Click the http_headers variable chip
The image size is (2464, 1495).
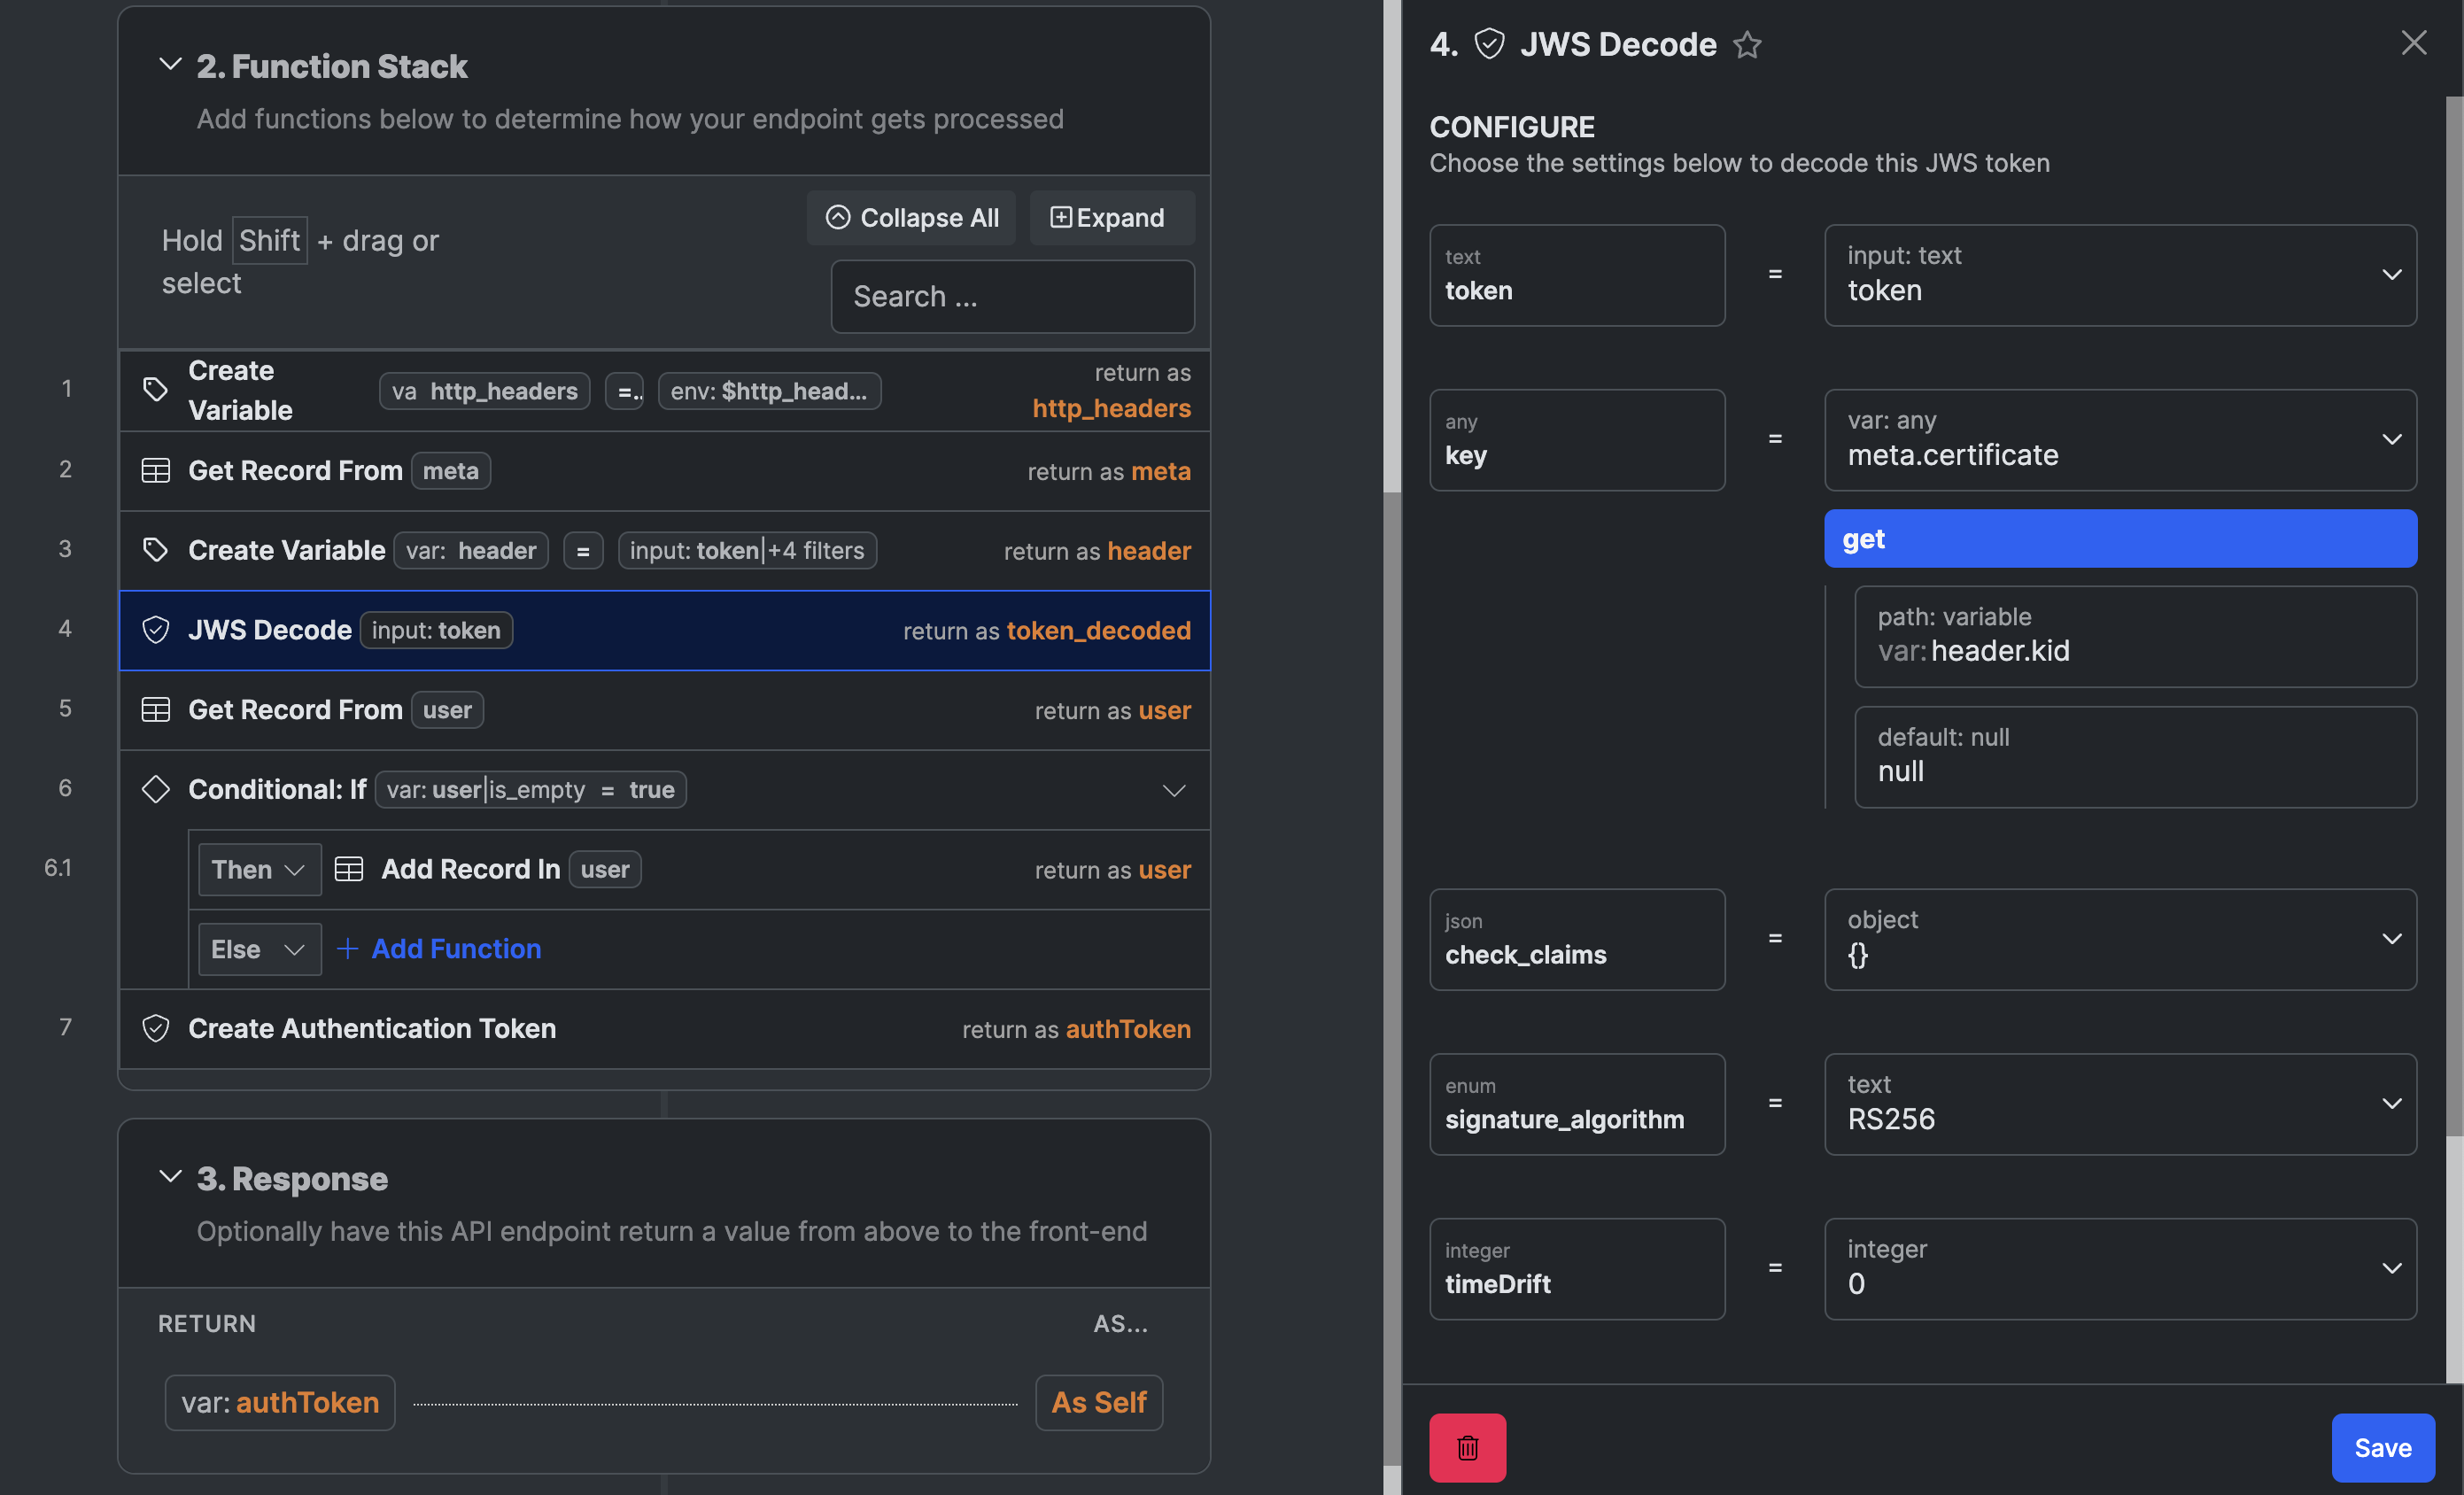(484, 391)
